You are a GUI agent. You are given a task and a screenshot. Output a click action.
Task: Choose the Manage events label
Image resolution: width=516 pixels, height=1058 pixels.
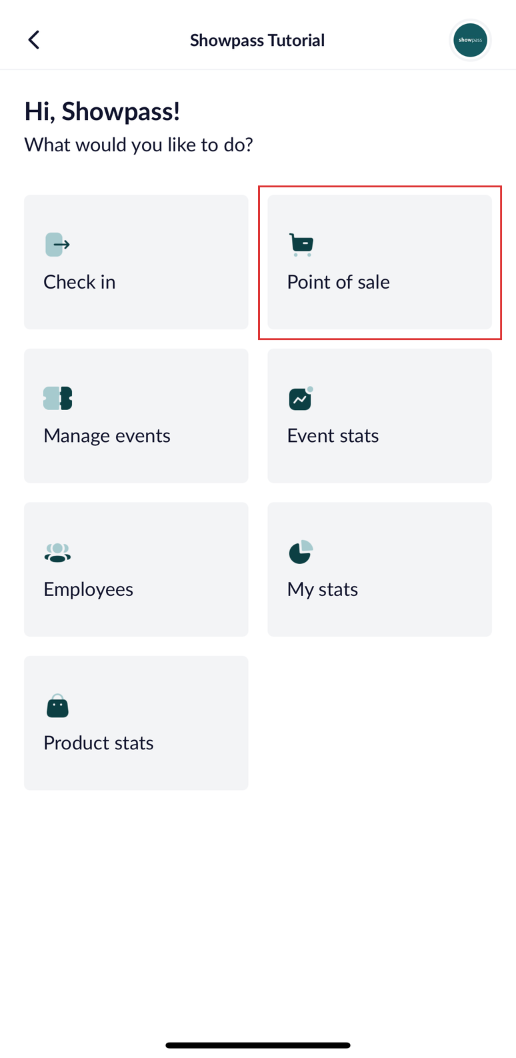coord(107,436)
